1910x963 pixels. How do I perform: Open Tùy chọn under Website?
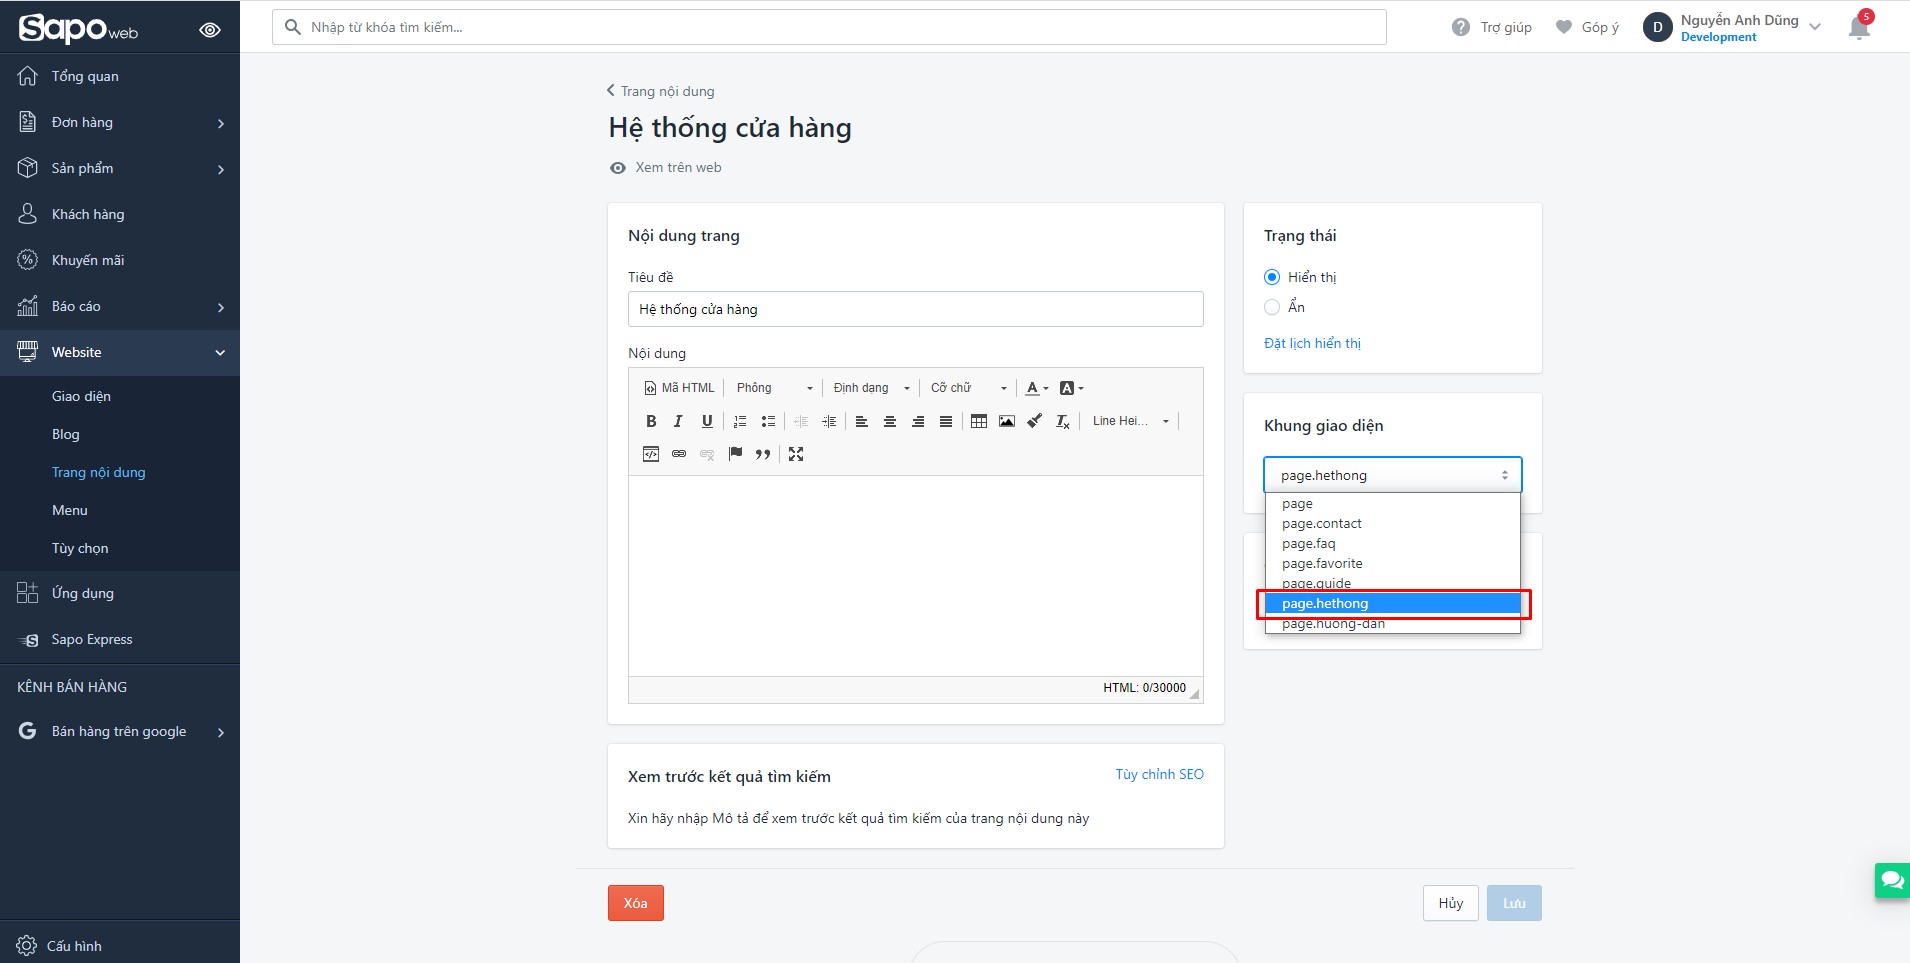80,548
